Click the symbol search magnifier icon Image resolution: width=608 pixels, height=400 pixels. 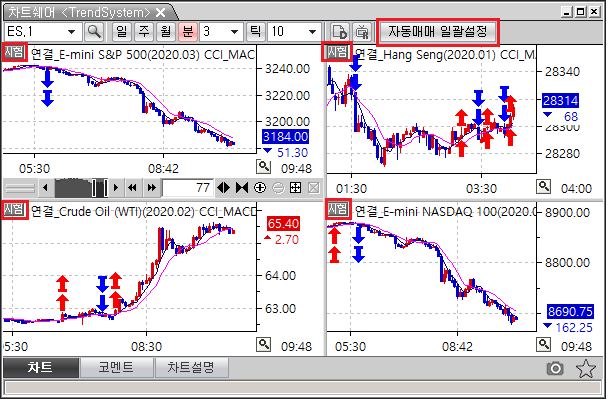(x=93, y=32)
